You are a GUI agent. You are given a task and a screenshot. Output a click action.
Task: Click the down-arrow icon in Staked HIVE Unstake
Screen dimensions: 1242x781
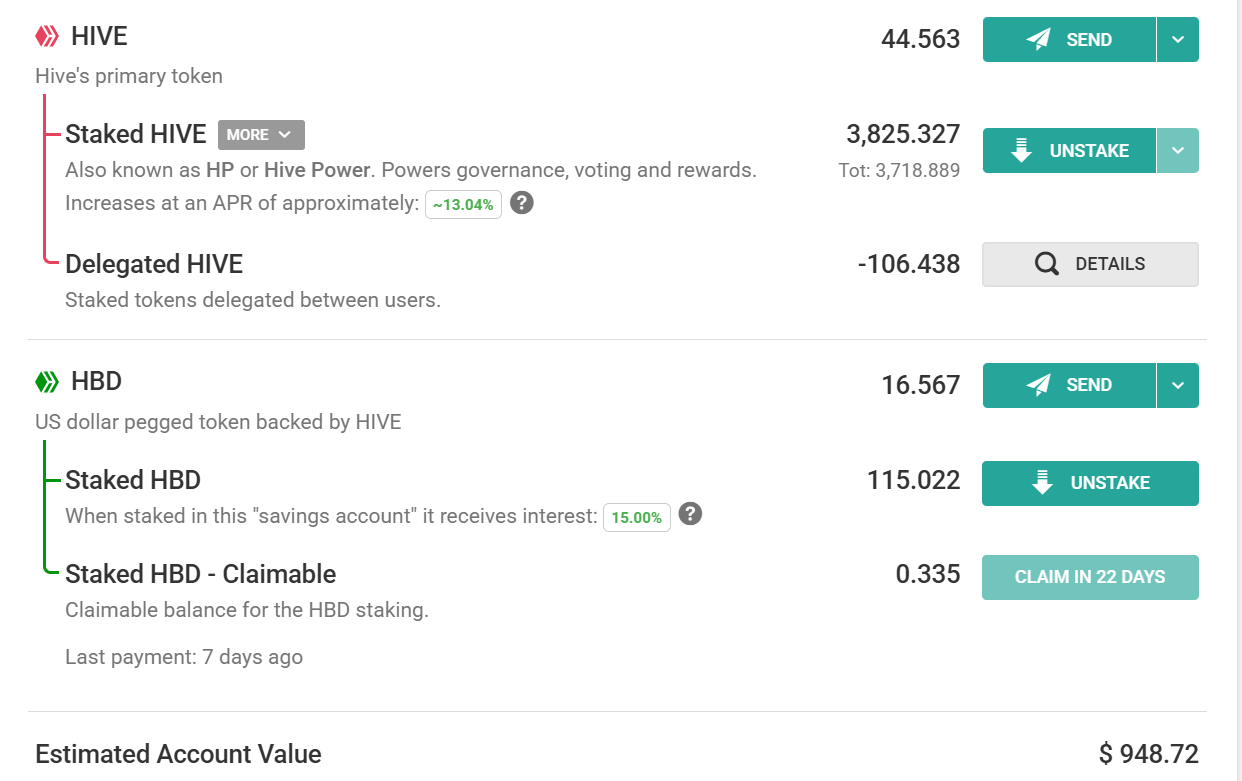[1021, 151]
